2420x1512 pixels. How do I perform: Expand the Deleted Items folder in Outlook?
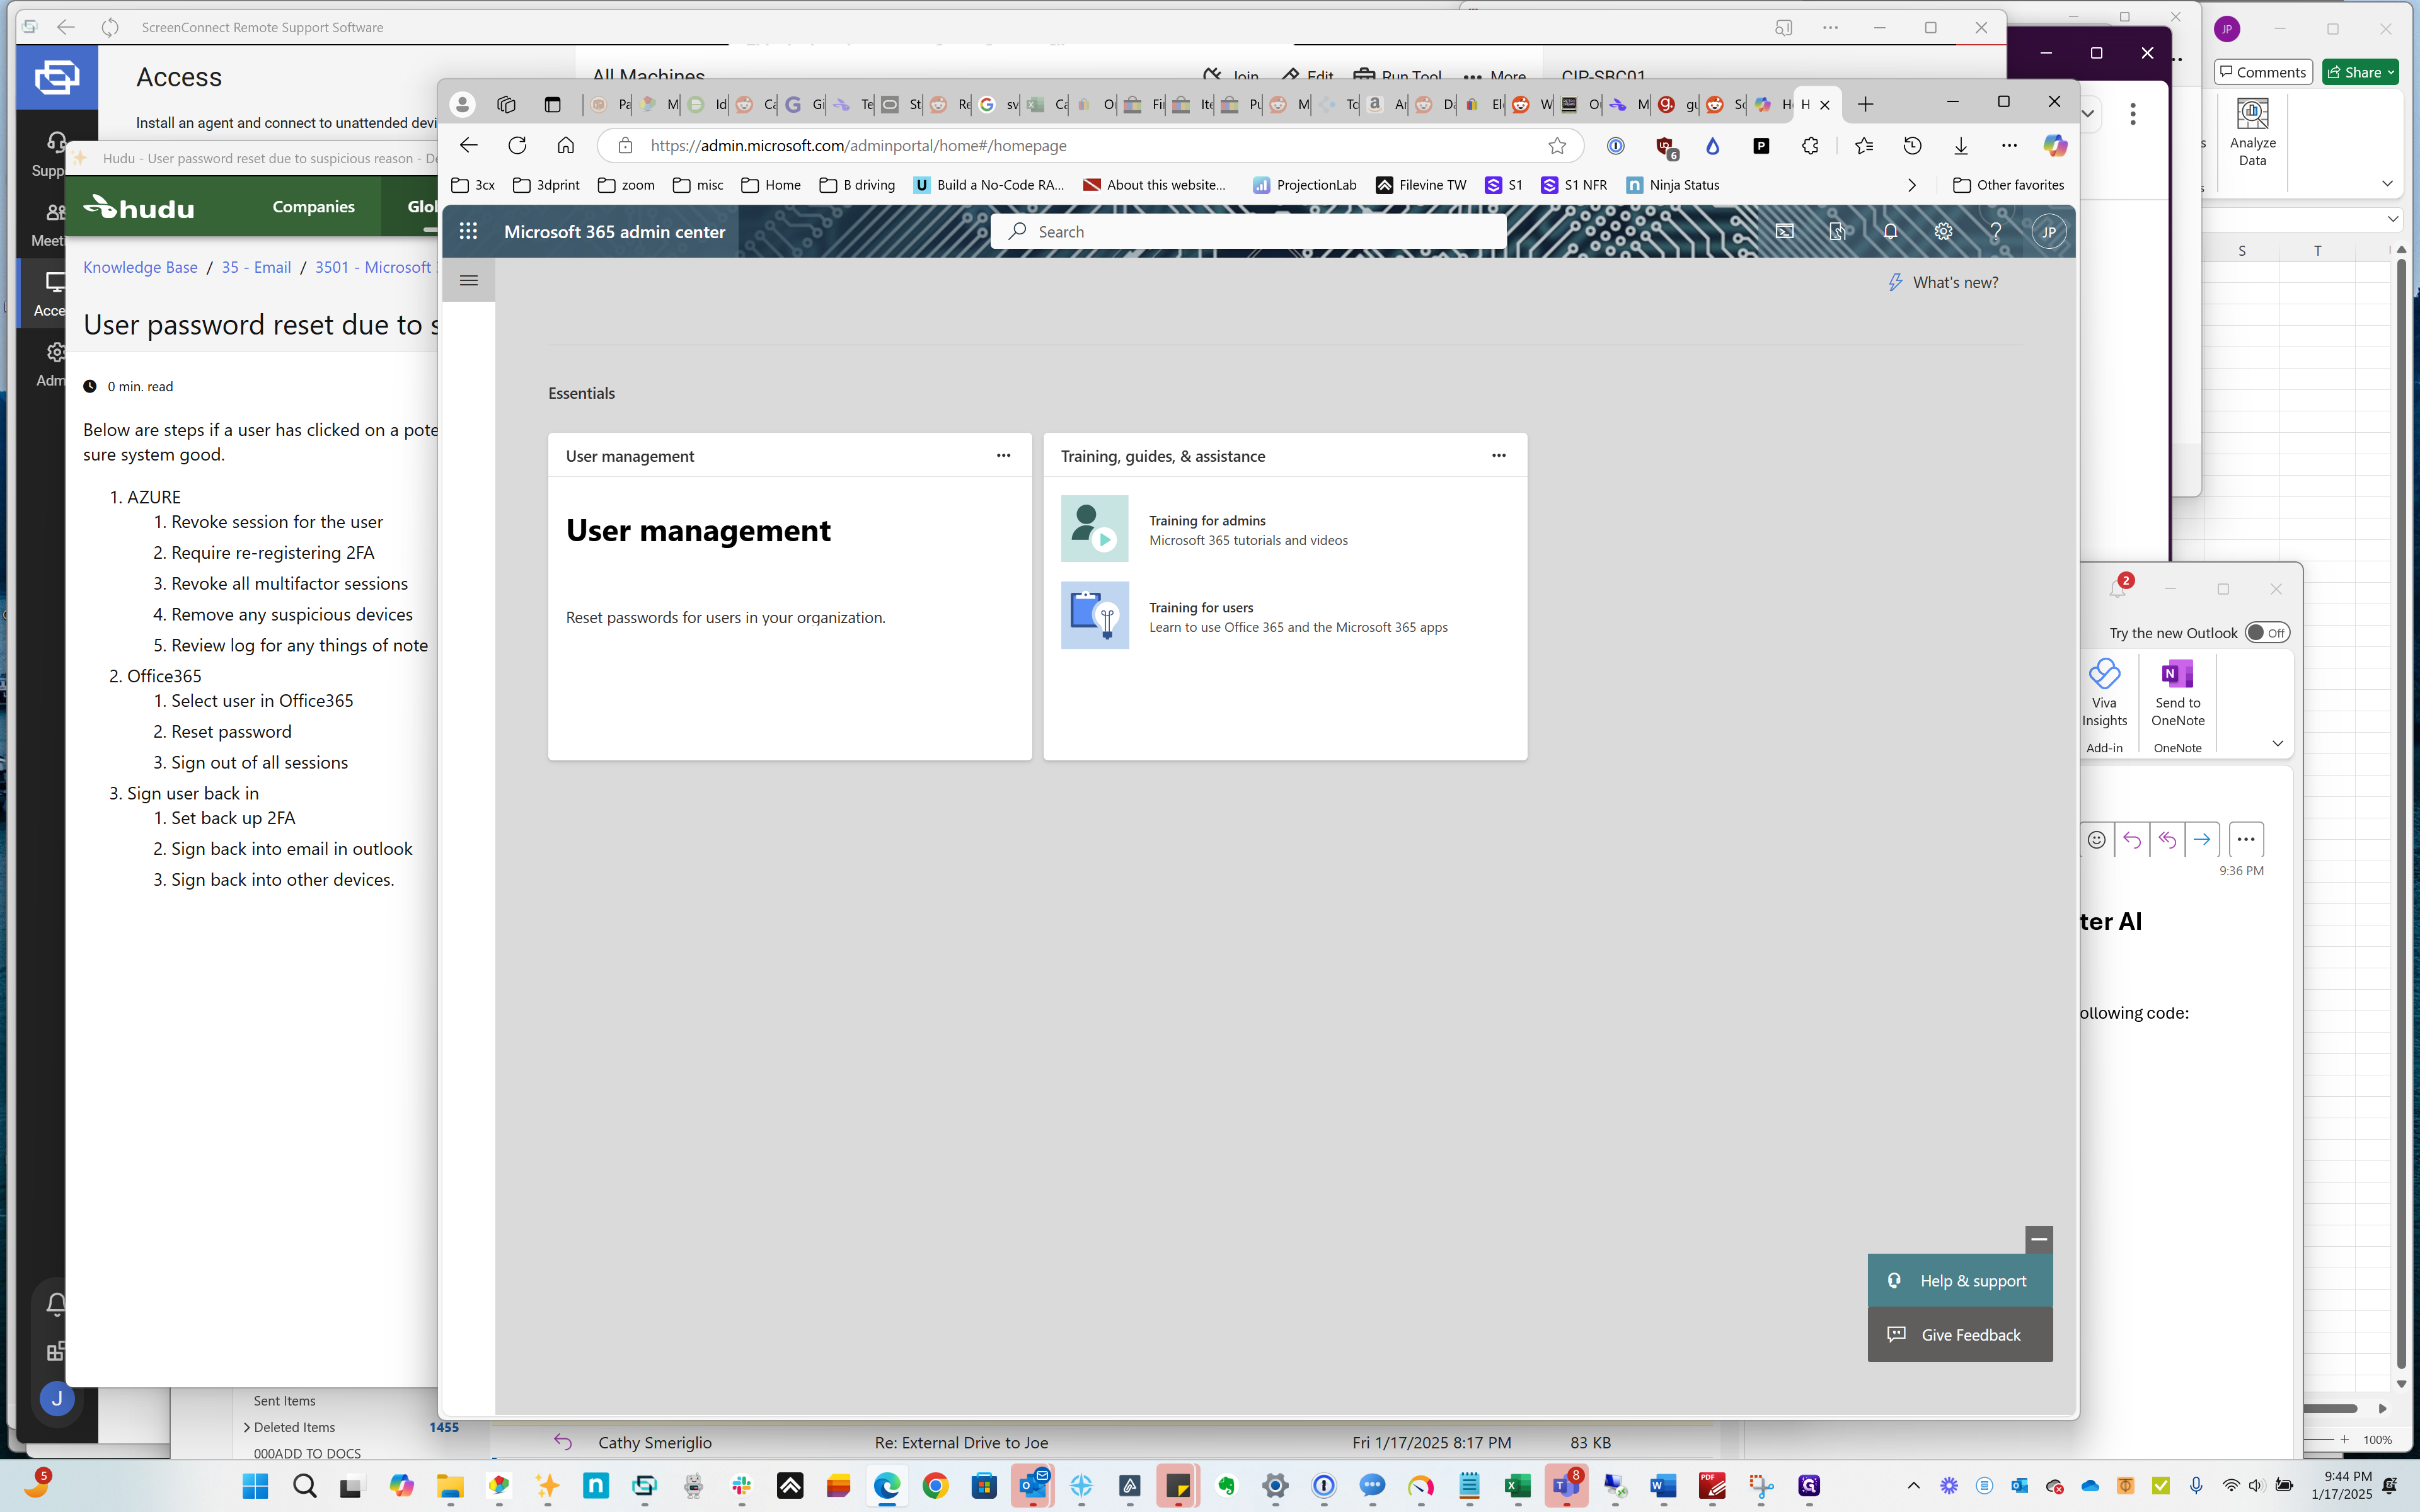[x=246, y=1427]
